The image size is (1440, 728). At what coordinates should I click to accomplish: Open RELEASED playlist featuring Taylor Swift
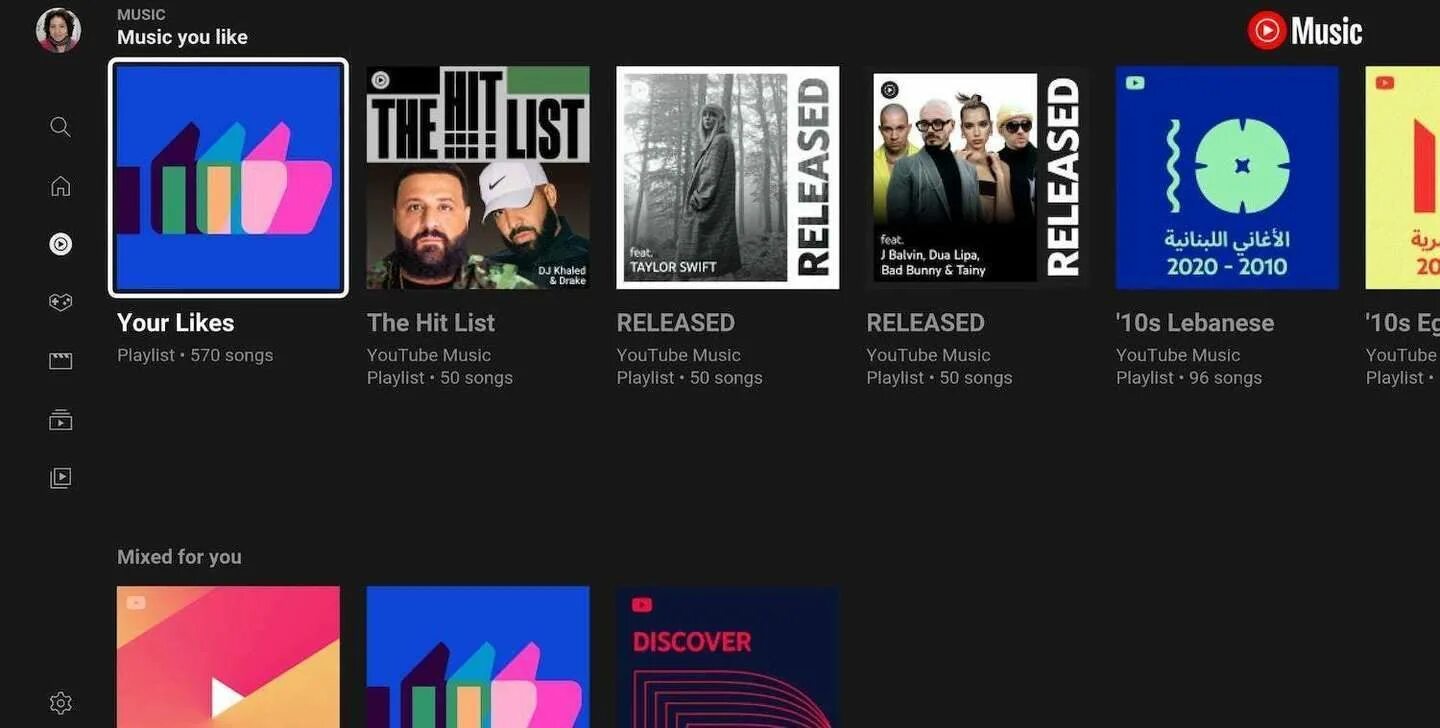click(x=728, y=178)
